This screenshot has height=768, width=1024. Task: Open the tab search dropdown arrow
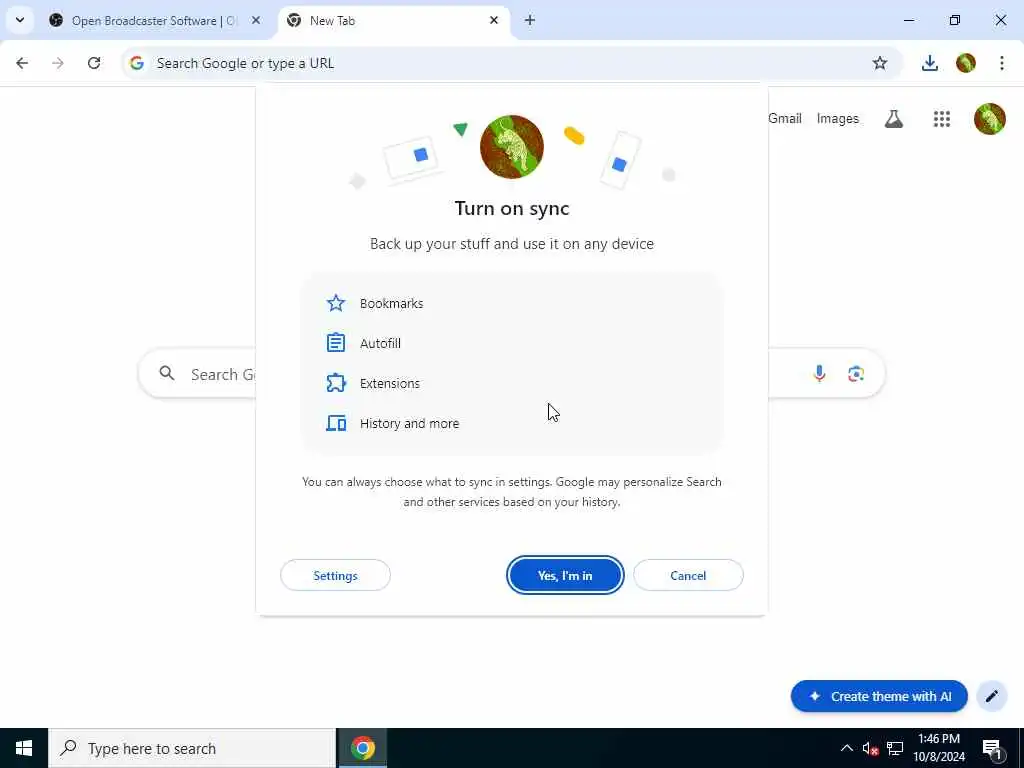point(20,20)
